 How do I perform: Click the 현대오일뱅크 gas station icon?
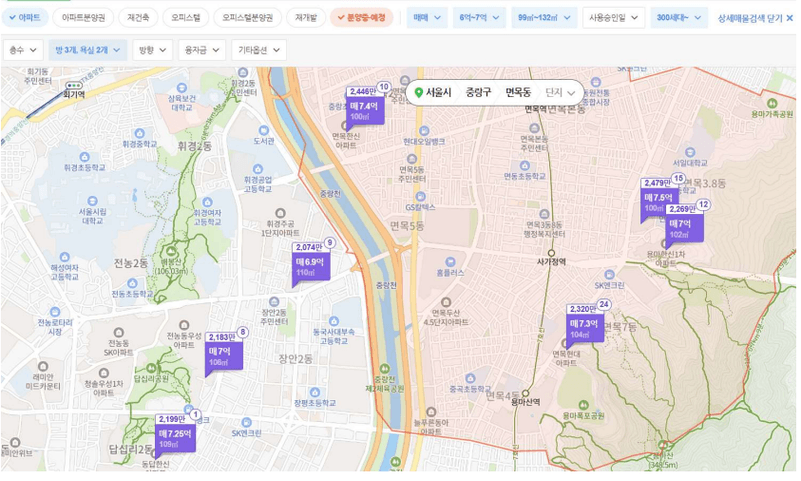pos(423,131)
